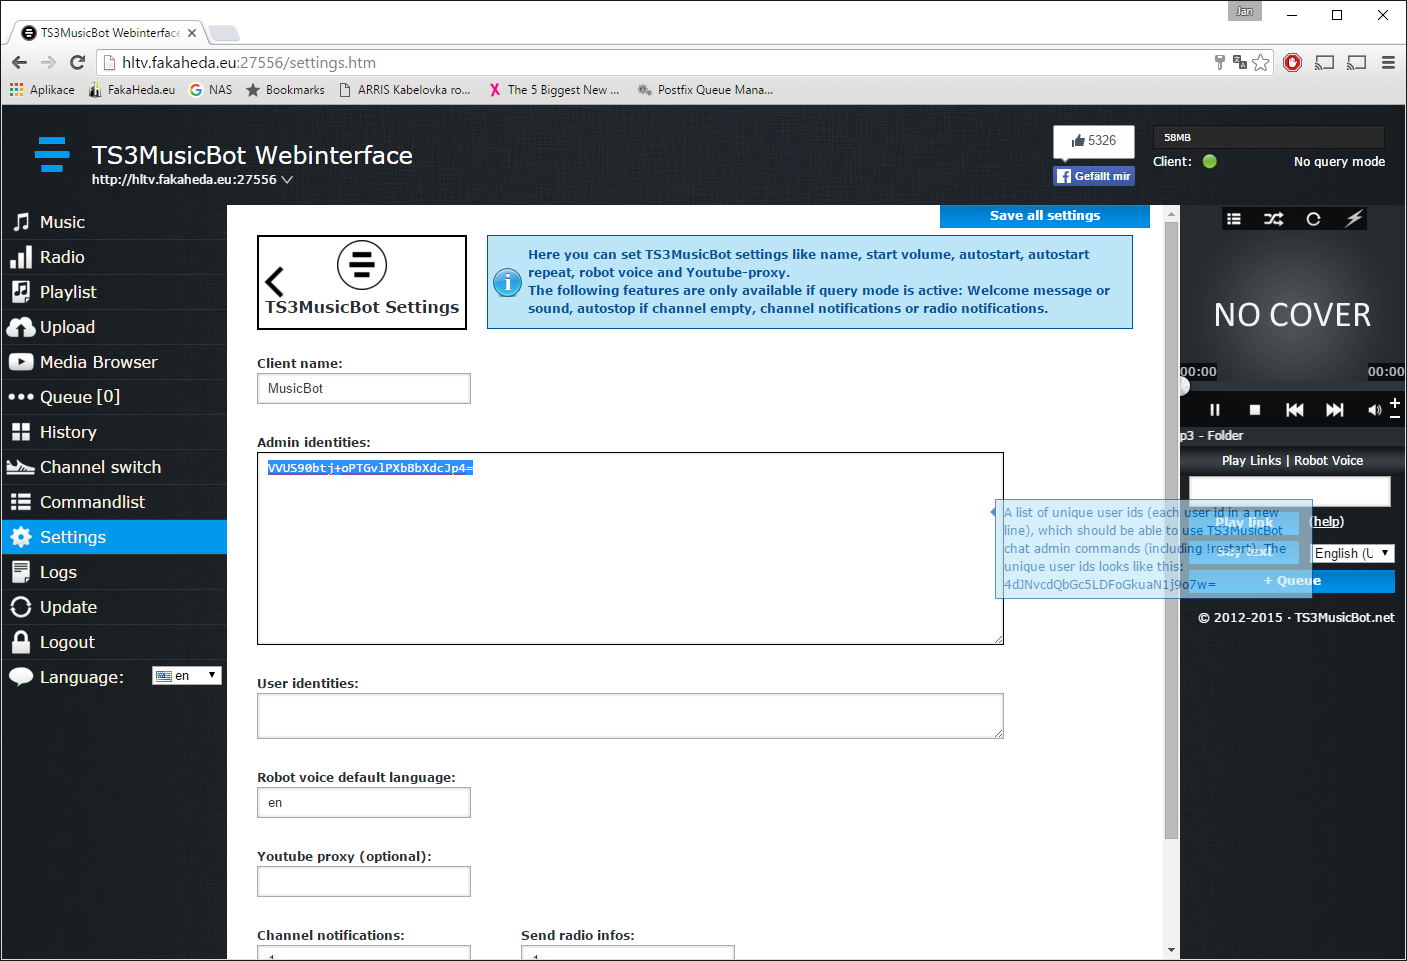This screenshot has width=1407, height=961.
Task: Click blue info icon in help box
Action: [x=508, y=283]
